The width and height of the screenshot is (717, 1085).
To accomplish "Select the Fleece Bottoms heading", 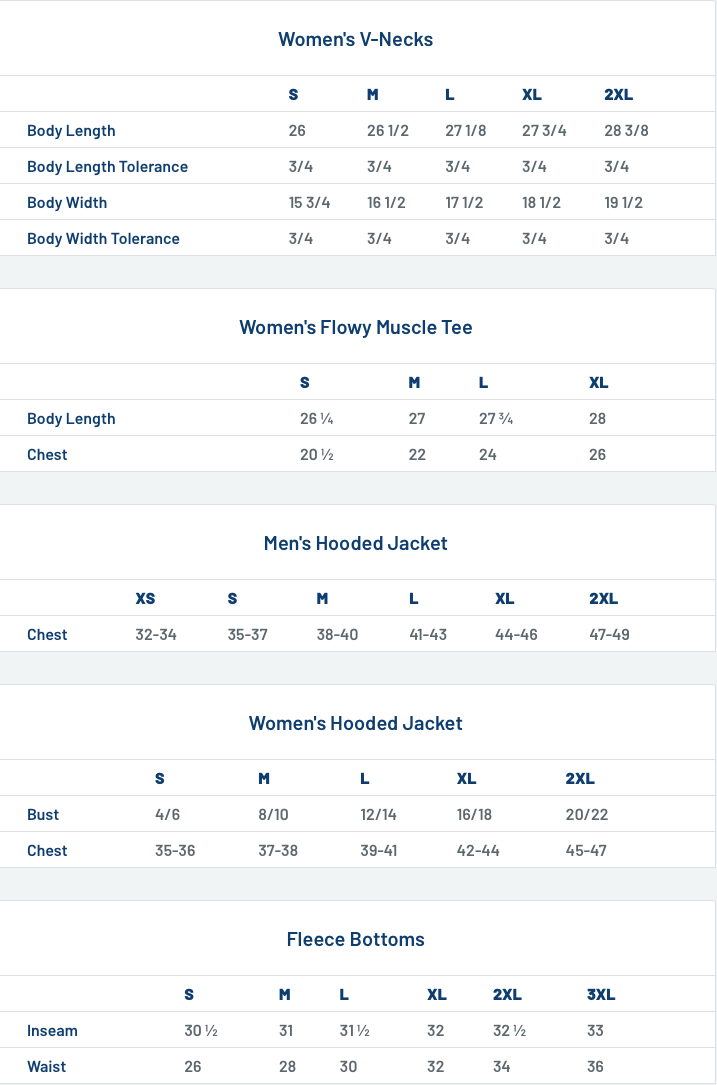I will pos(356,939).
